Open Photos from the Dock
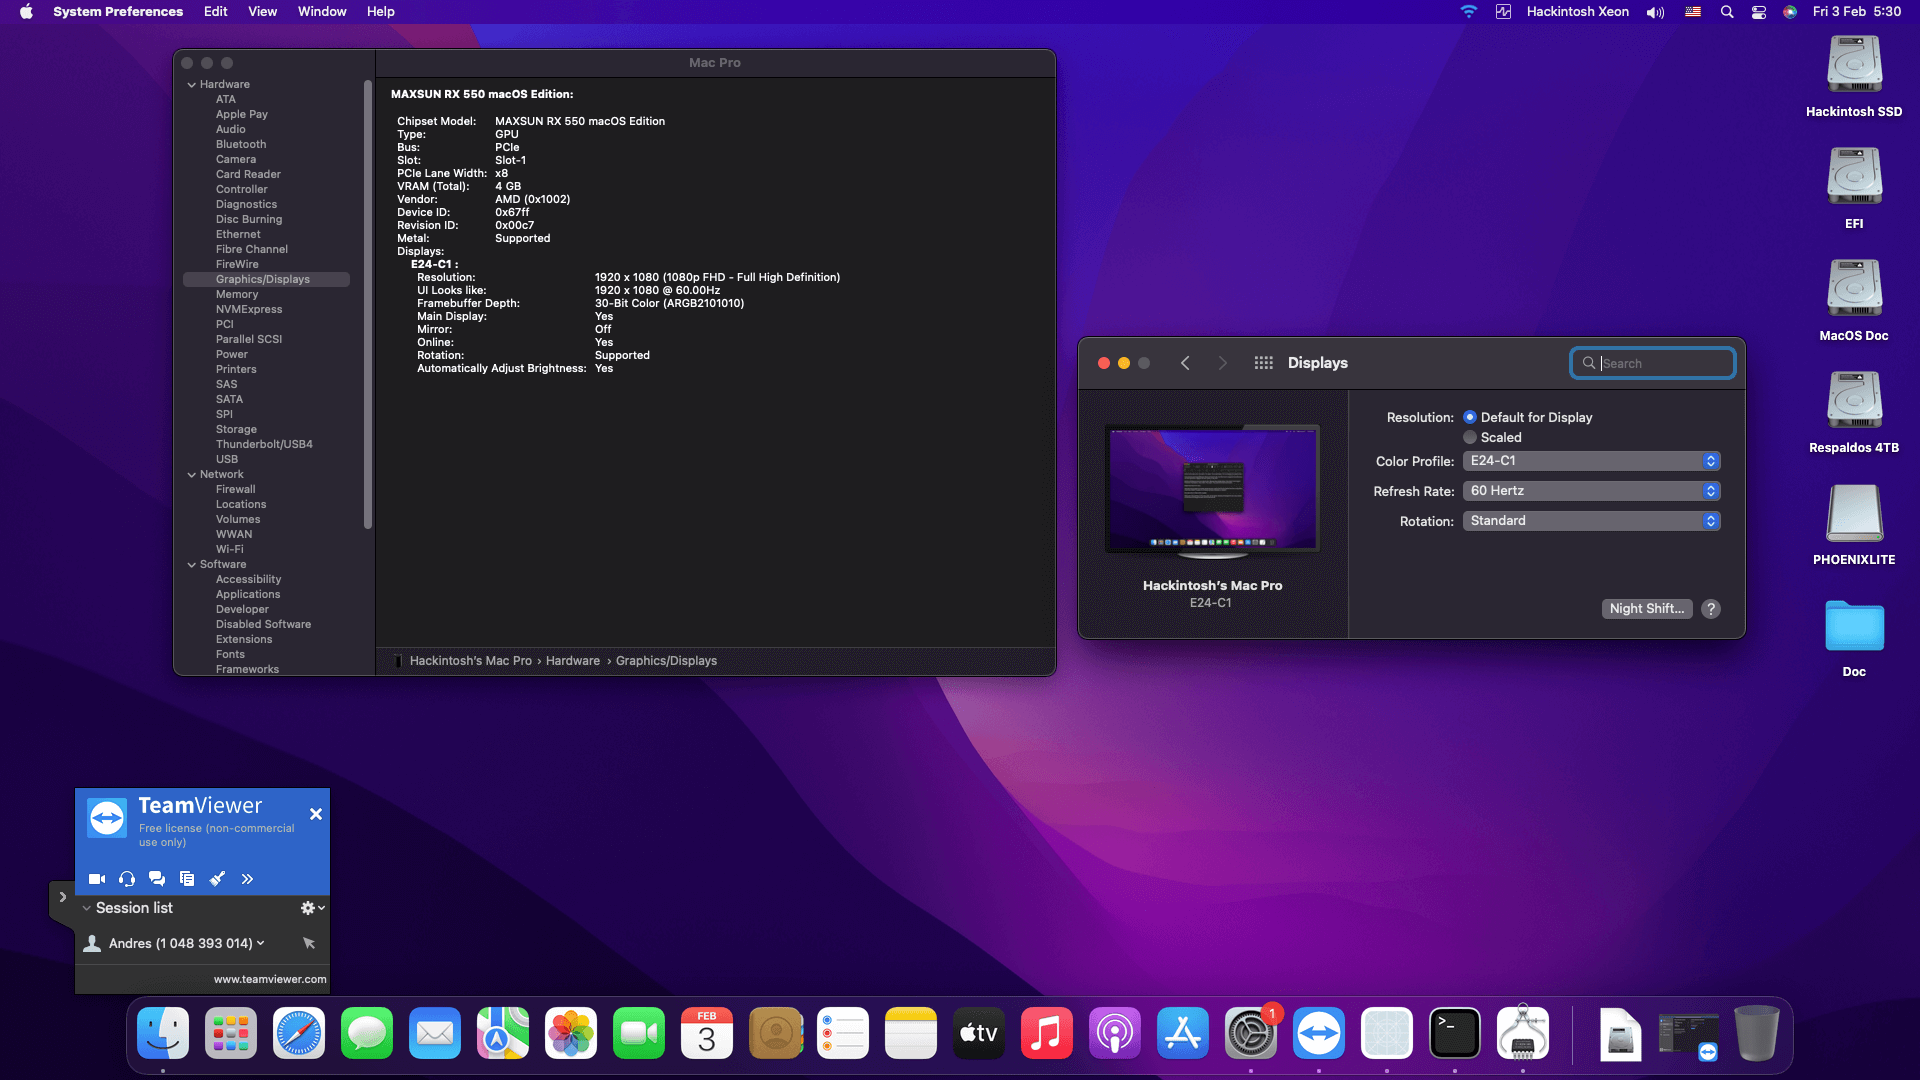 pos(571,1034)
